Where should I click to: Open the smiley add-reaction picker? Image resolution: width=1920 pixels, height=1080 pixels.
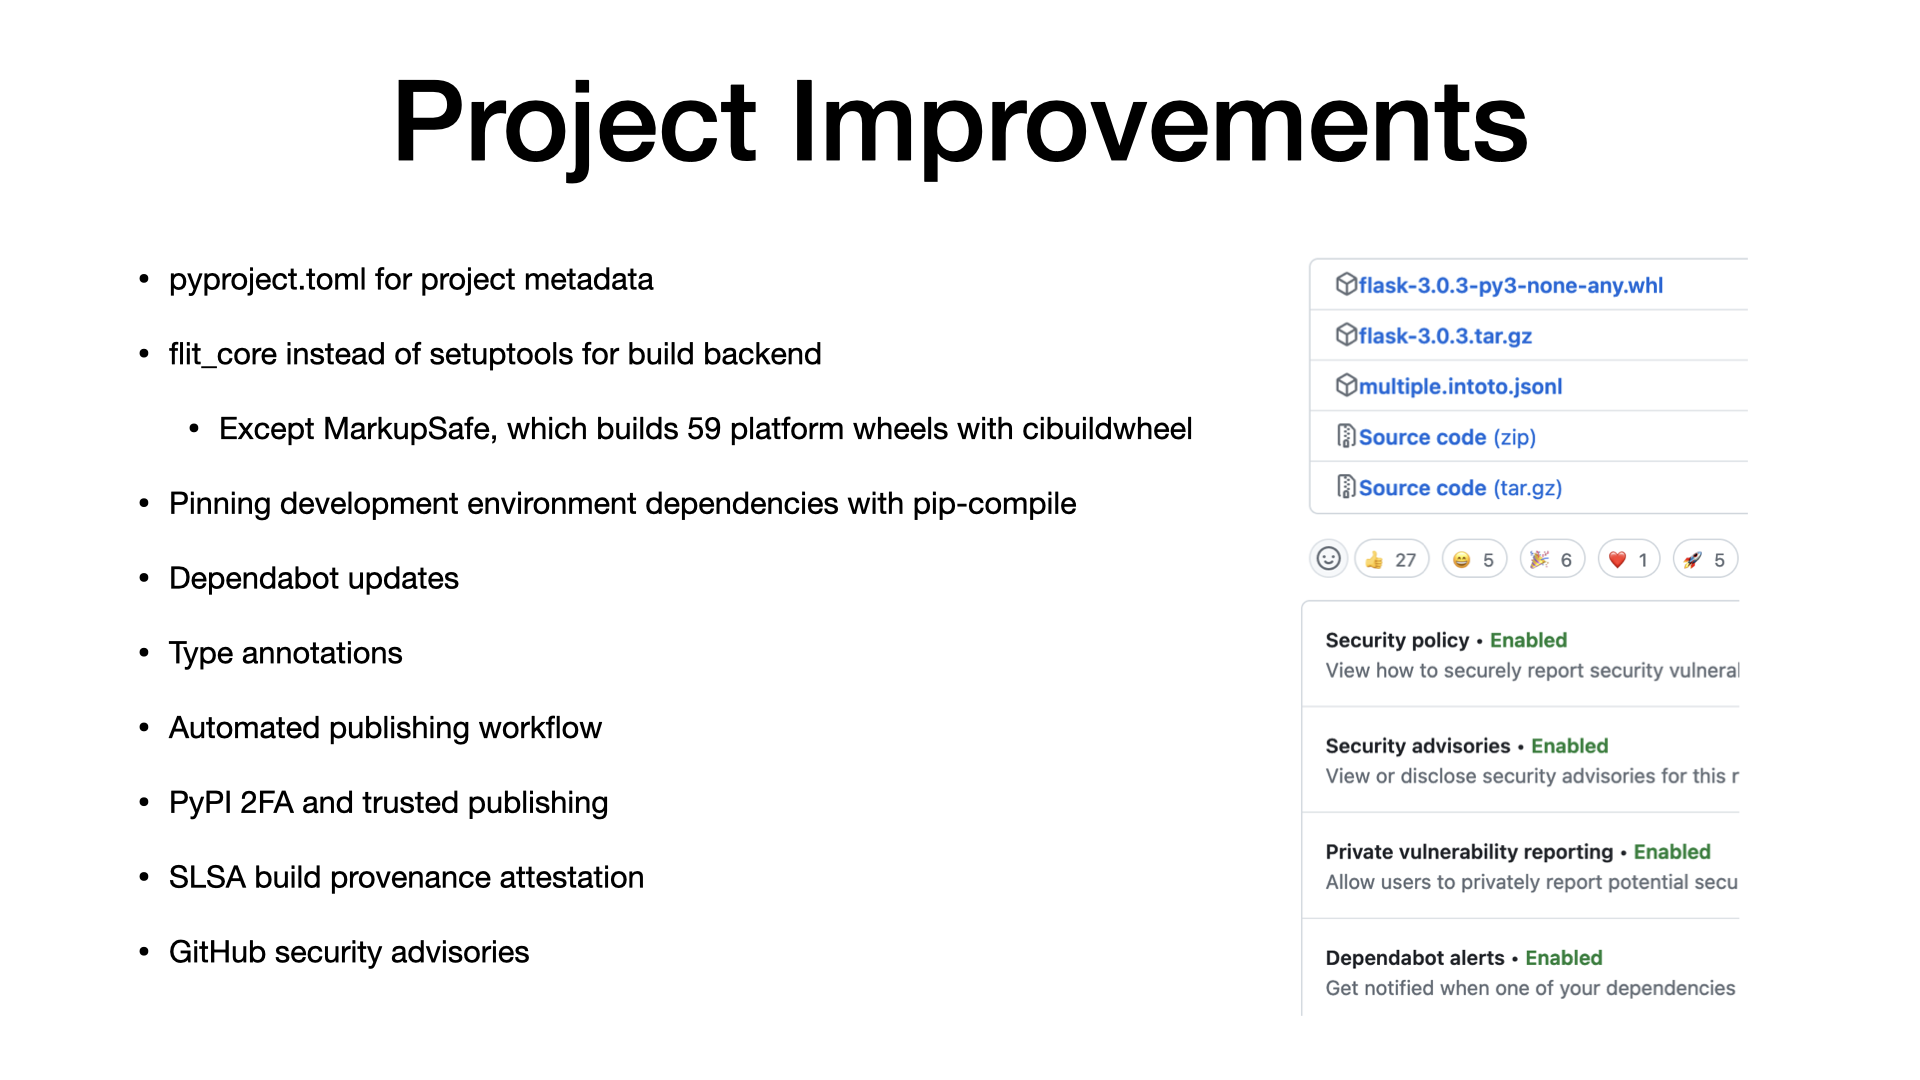tap(1328, 559)
